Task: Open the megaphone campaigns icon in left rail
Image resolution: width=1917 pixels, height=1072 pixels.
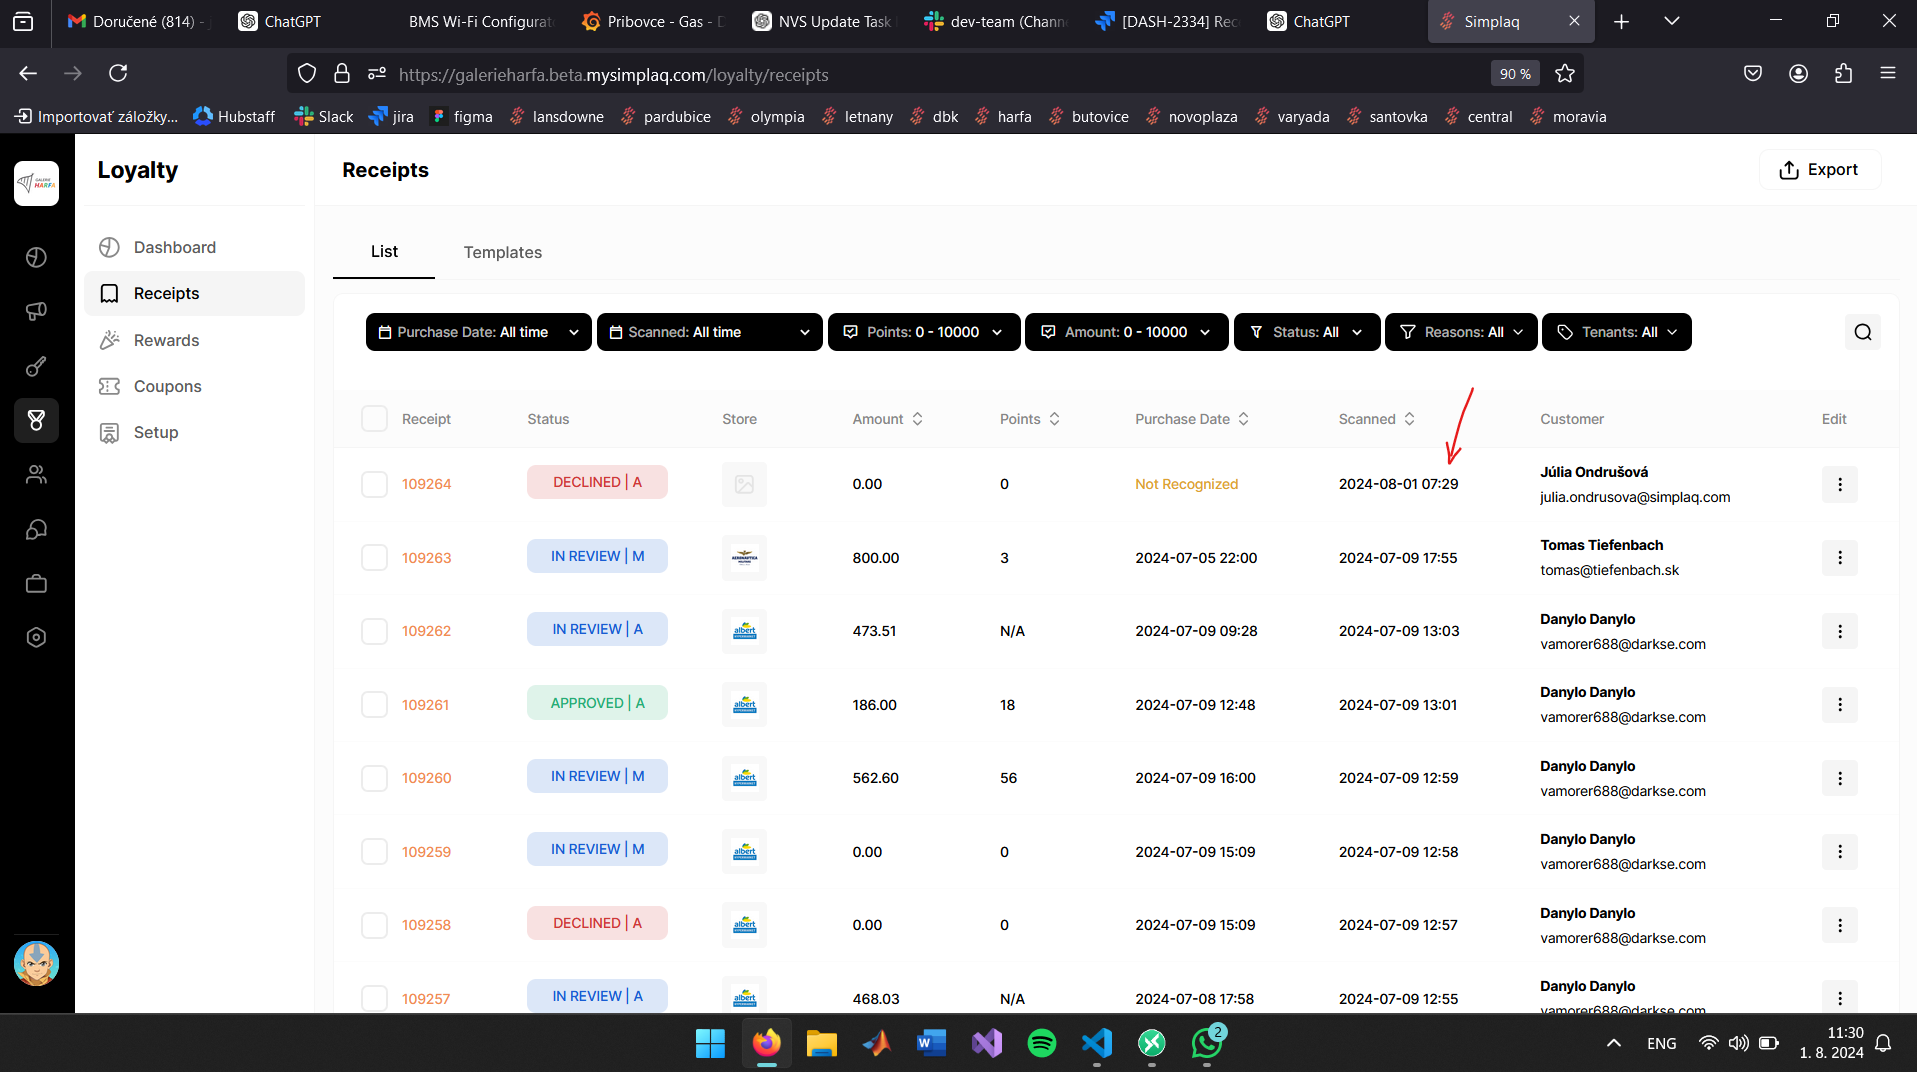Action: tap(36, 311)
